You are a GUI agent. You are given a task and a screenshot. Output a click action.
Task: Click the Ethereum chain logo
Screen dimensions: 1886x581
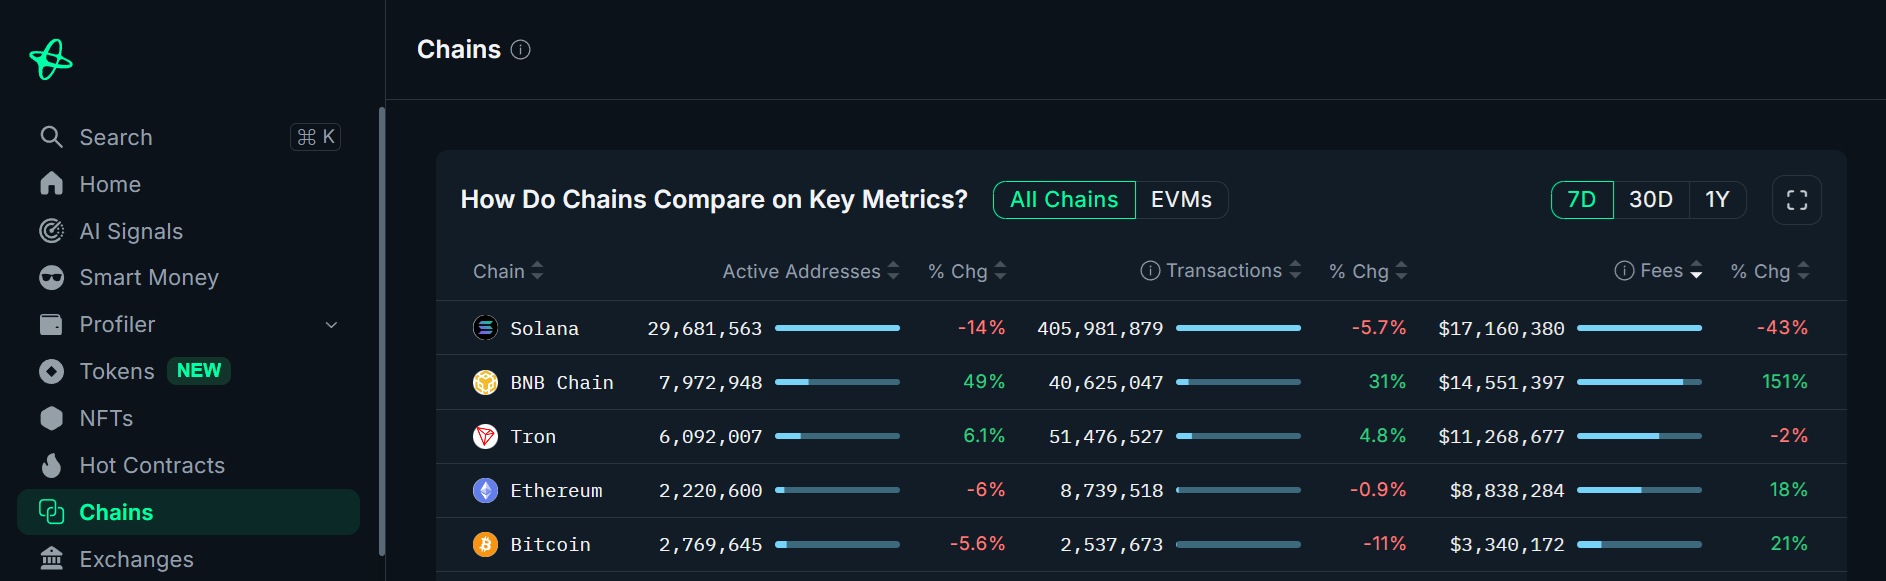(x=485, y=490)
